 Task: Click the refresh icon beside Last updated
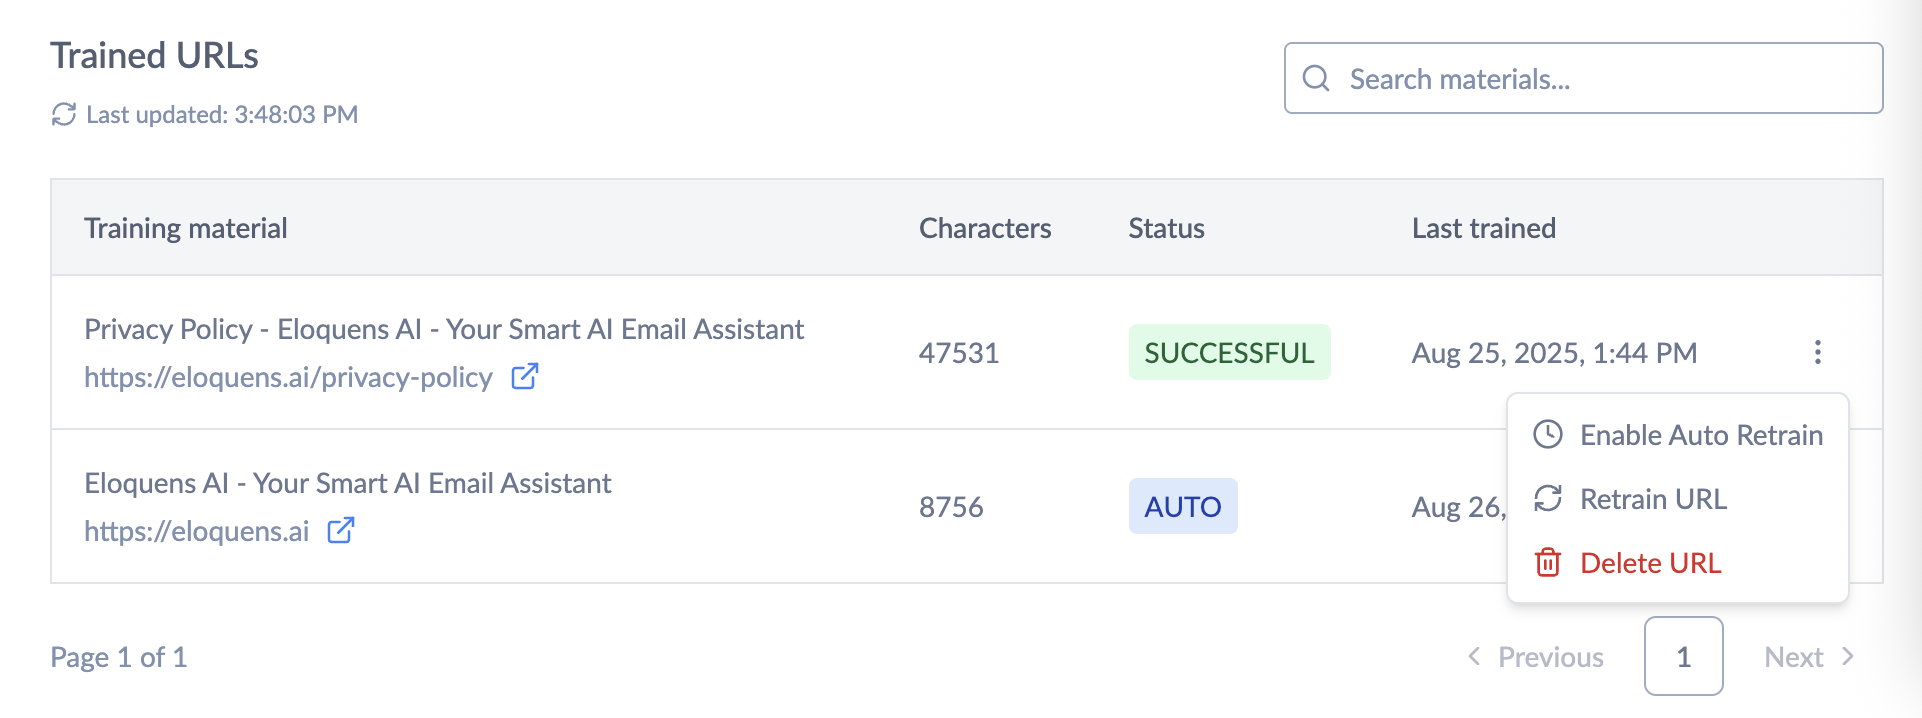[64, 115]
